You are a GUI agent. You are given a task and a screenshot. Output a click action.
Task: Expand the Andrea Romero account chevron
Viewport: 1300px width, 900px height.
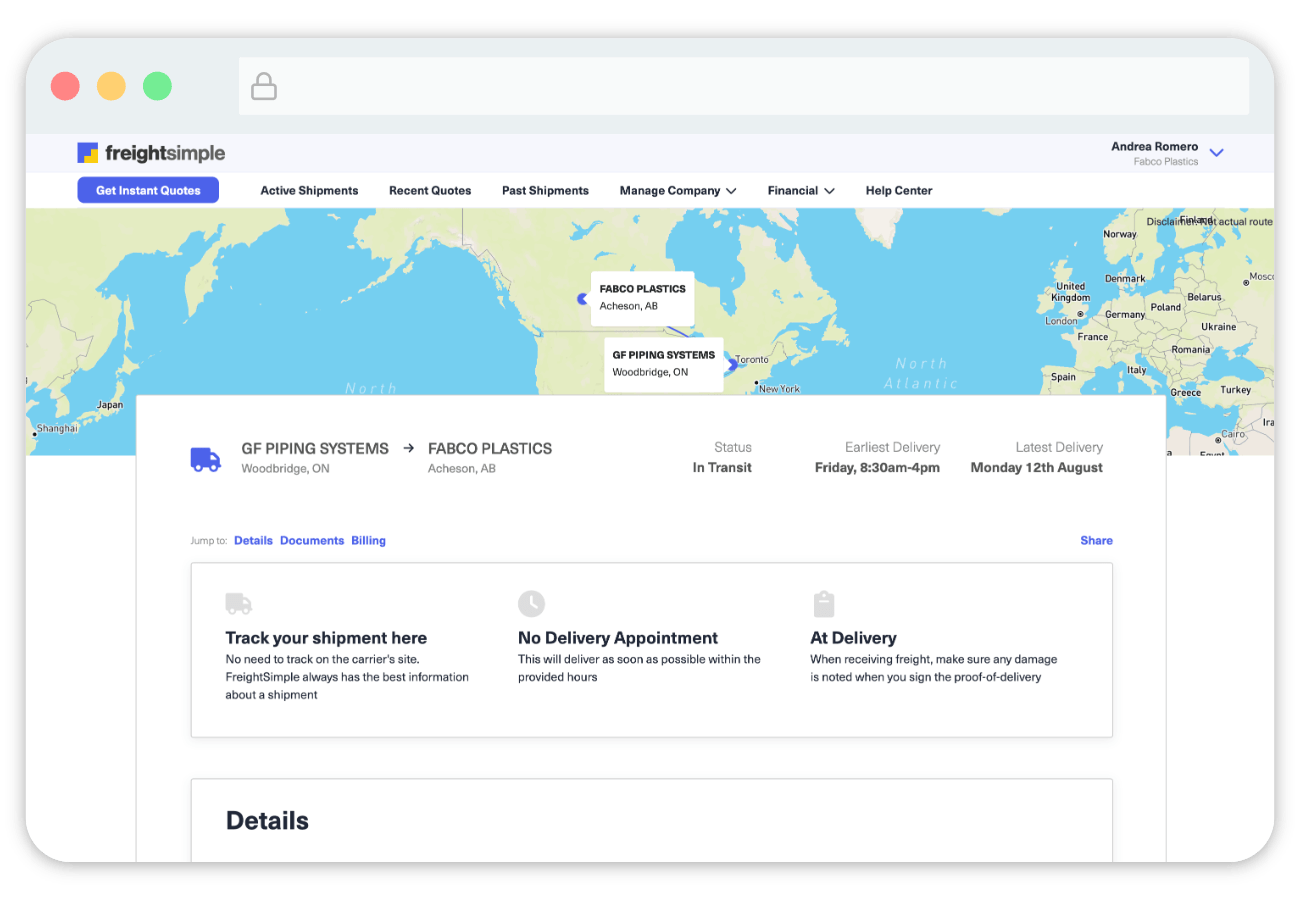(1216, 153)
